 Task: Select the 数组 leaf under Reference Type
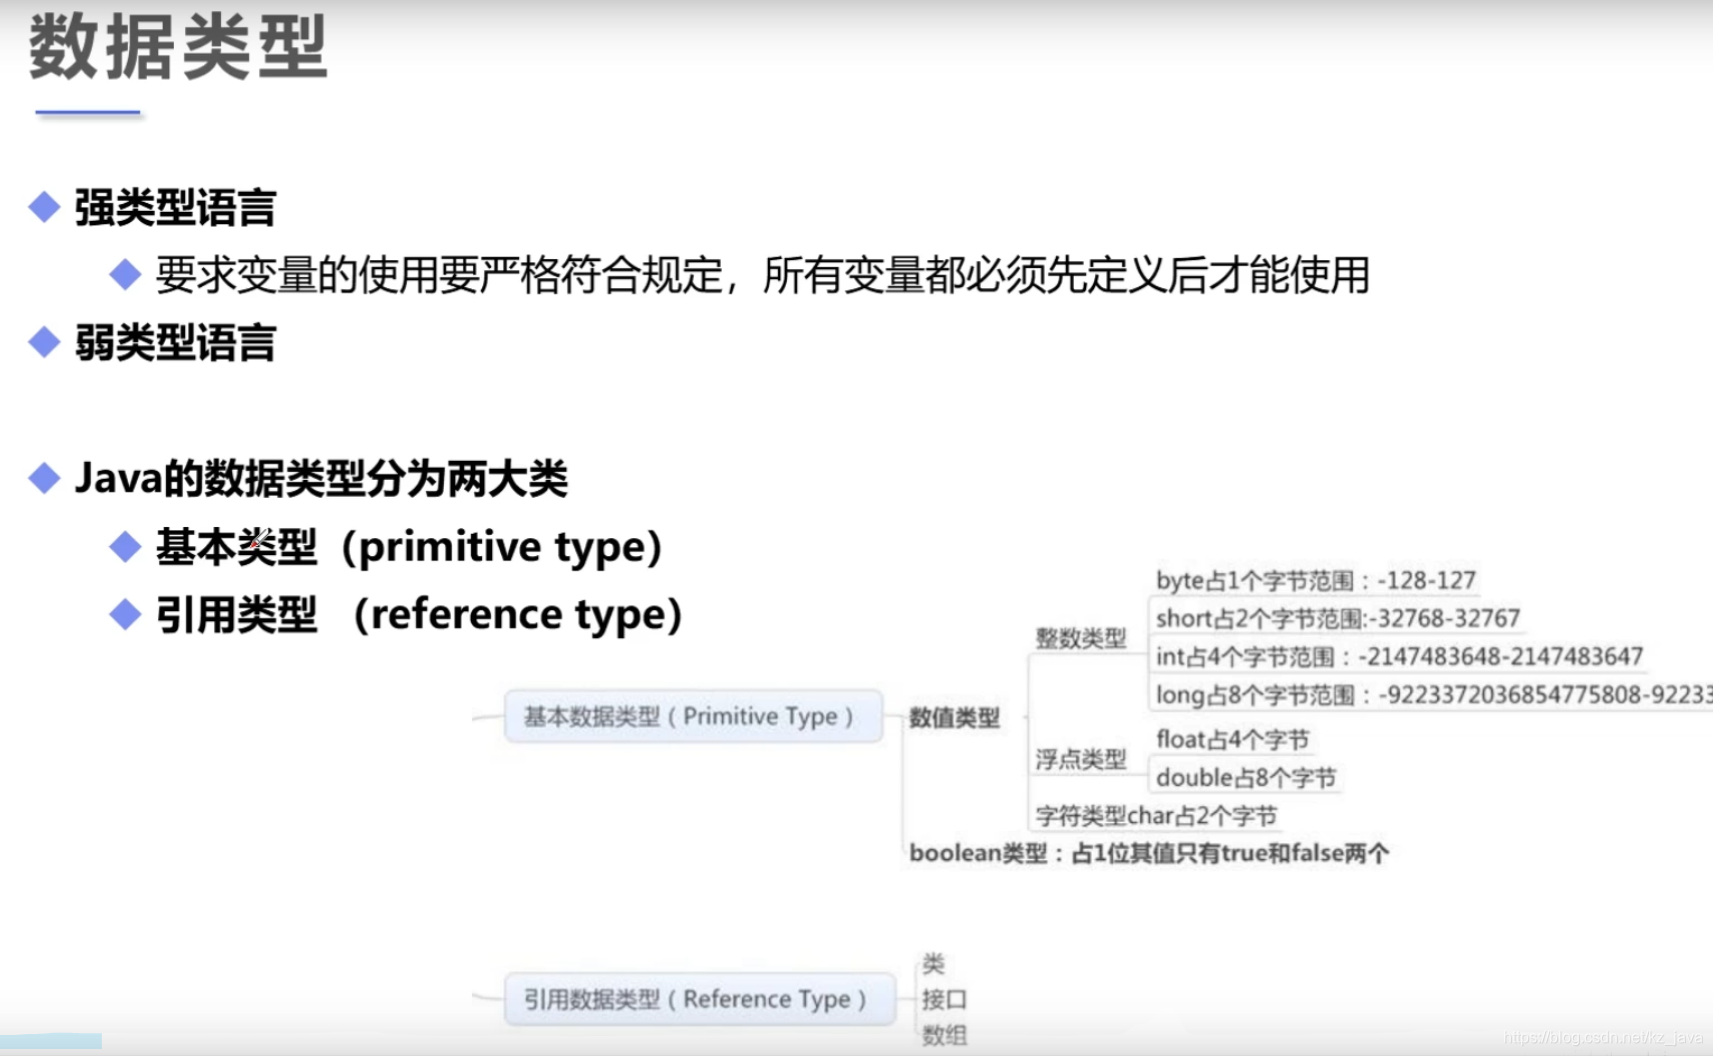pos(944,1035)
